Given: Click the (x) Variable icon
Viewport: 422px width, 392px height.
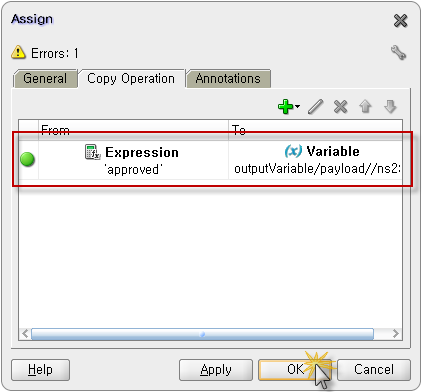Looking at the screenshot, I should [293, 151].
